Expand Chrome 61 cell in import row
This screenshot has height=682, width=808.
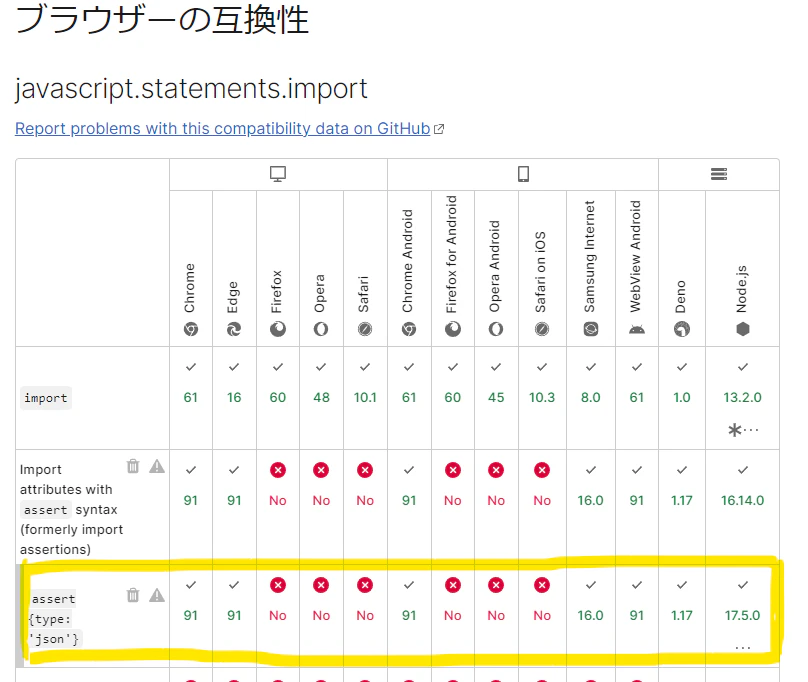point(191,397)
